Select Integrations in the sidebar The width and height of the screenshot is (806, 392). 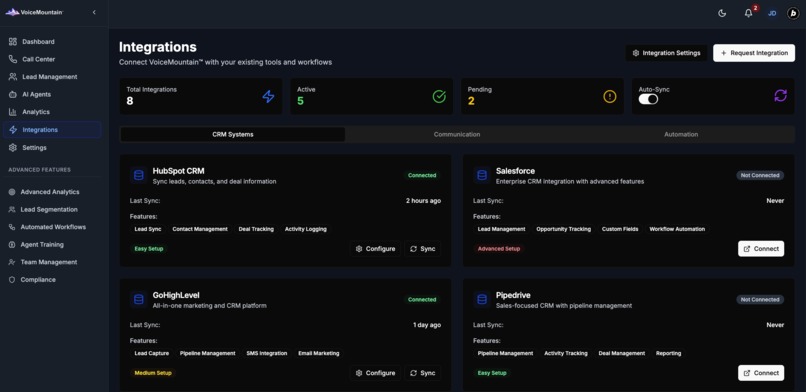pyautogui.click(x=52, y=130)
